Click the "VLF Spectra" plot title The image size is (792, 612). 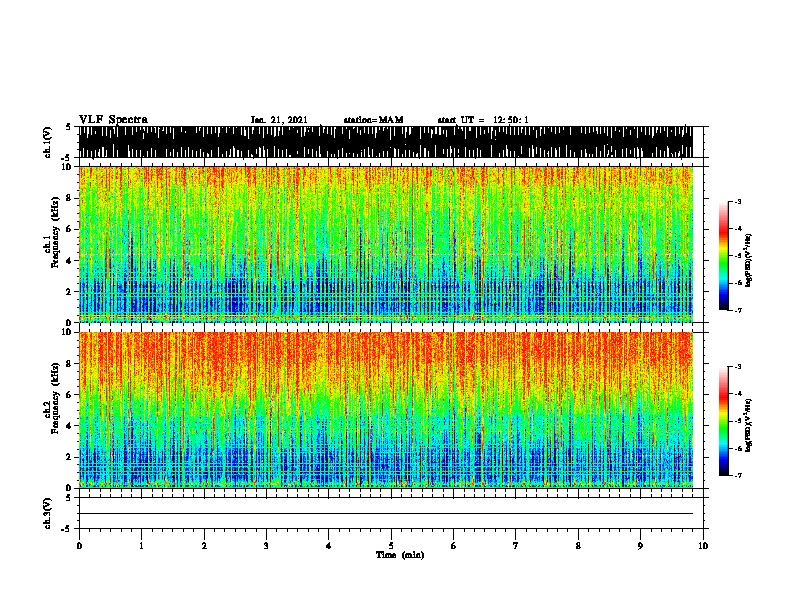coord(113,120)
